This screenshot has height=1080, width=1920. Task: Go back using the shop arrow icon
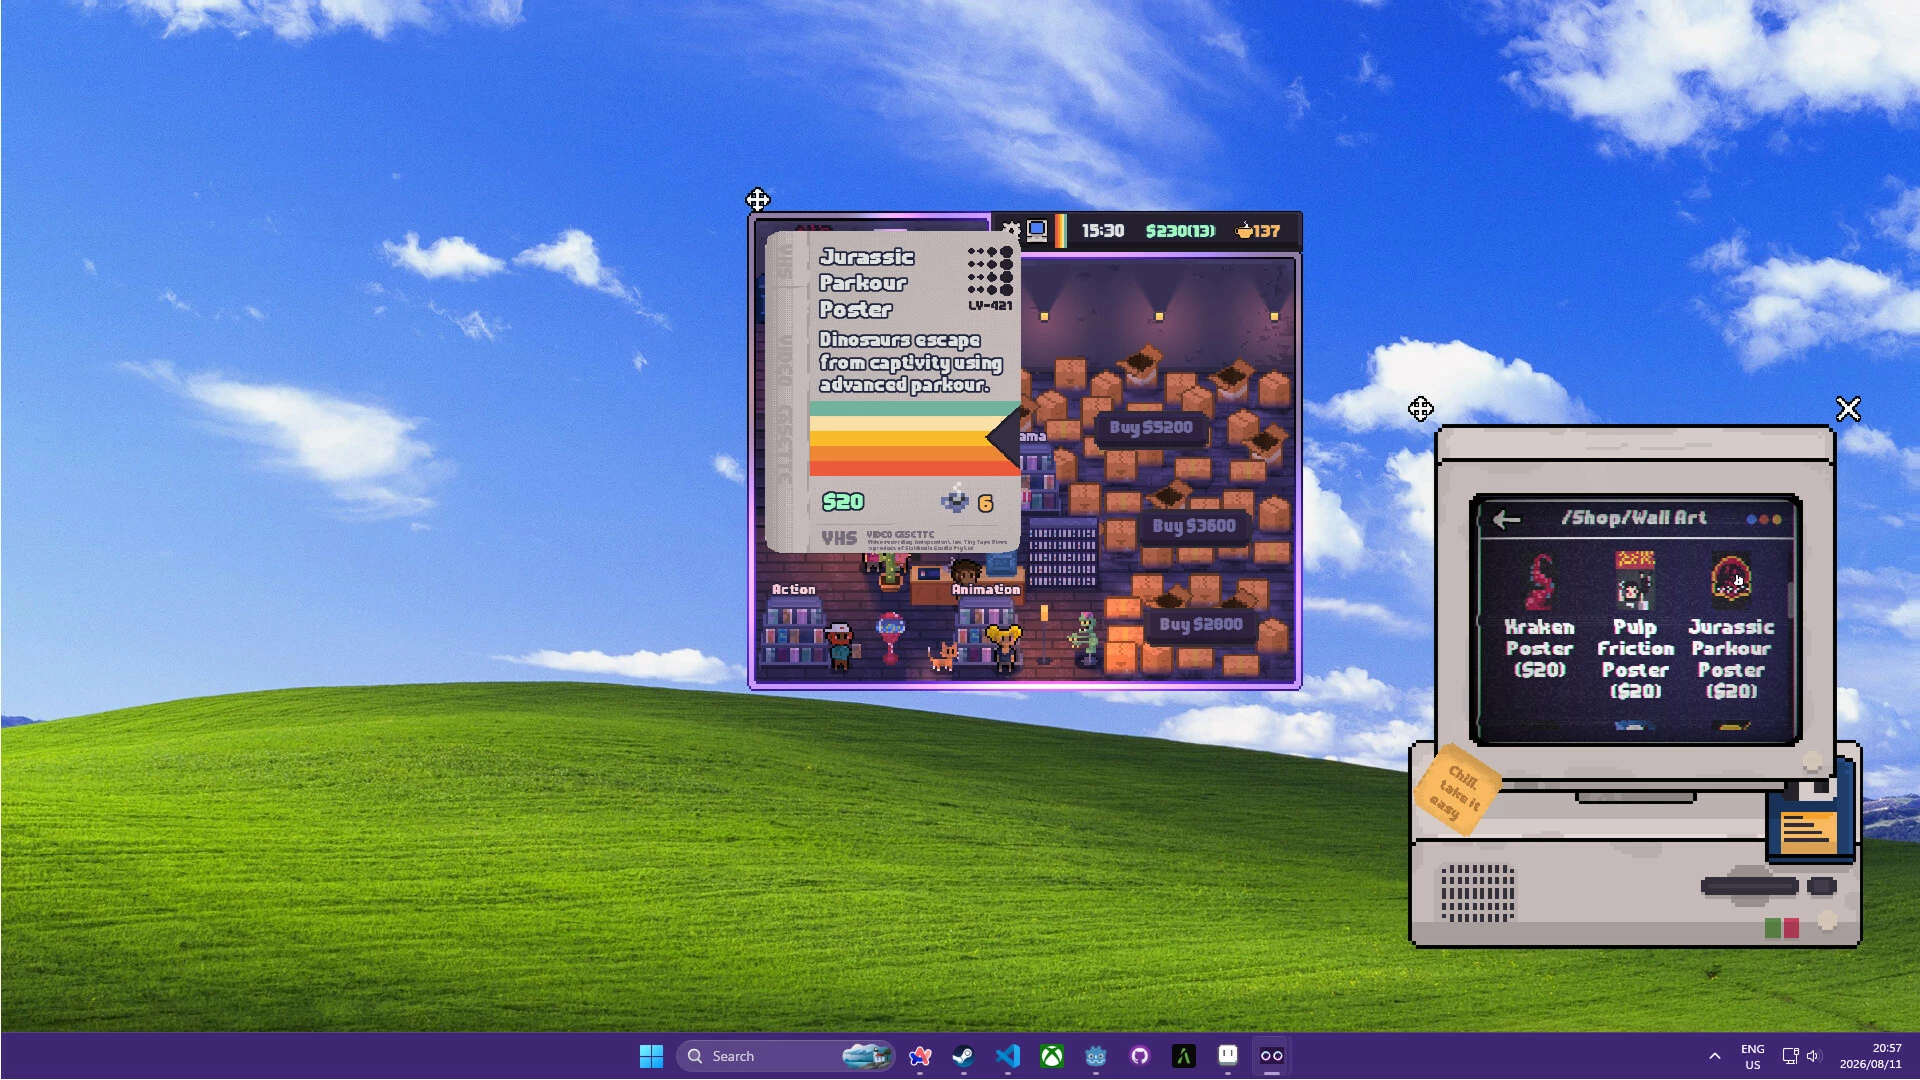click(x=1506, y=519)
